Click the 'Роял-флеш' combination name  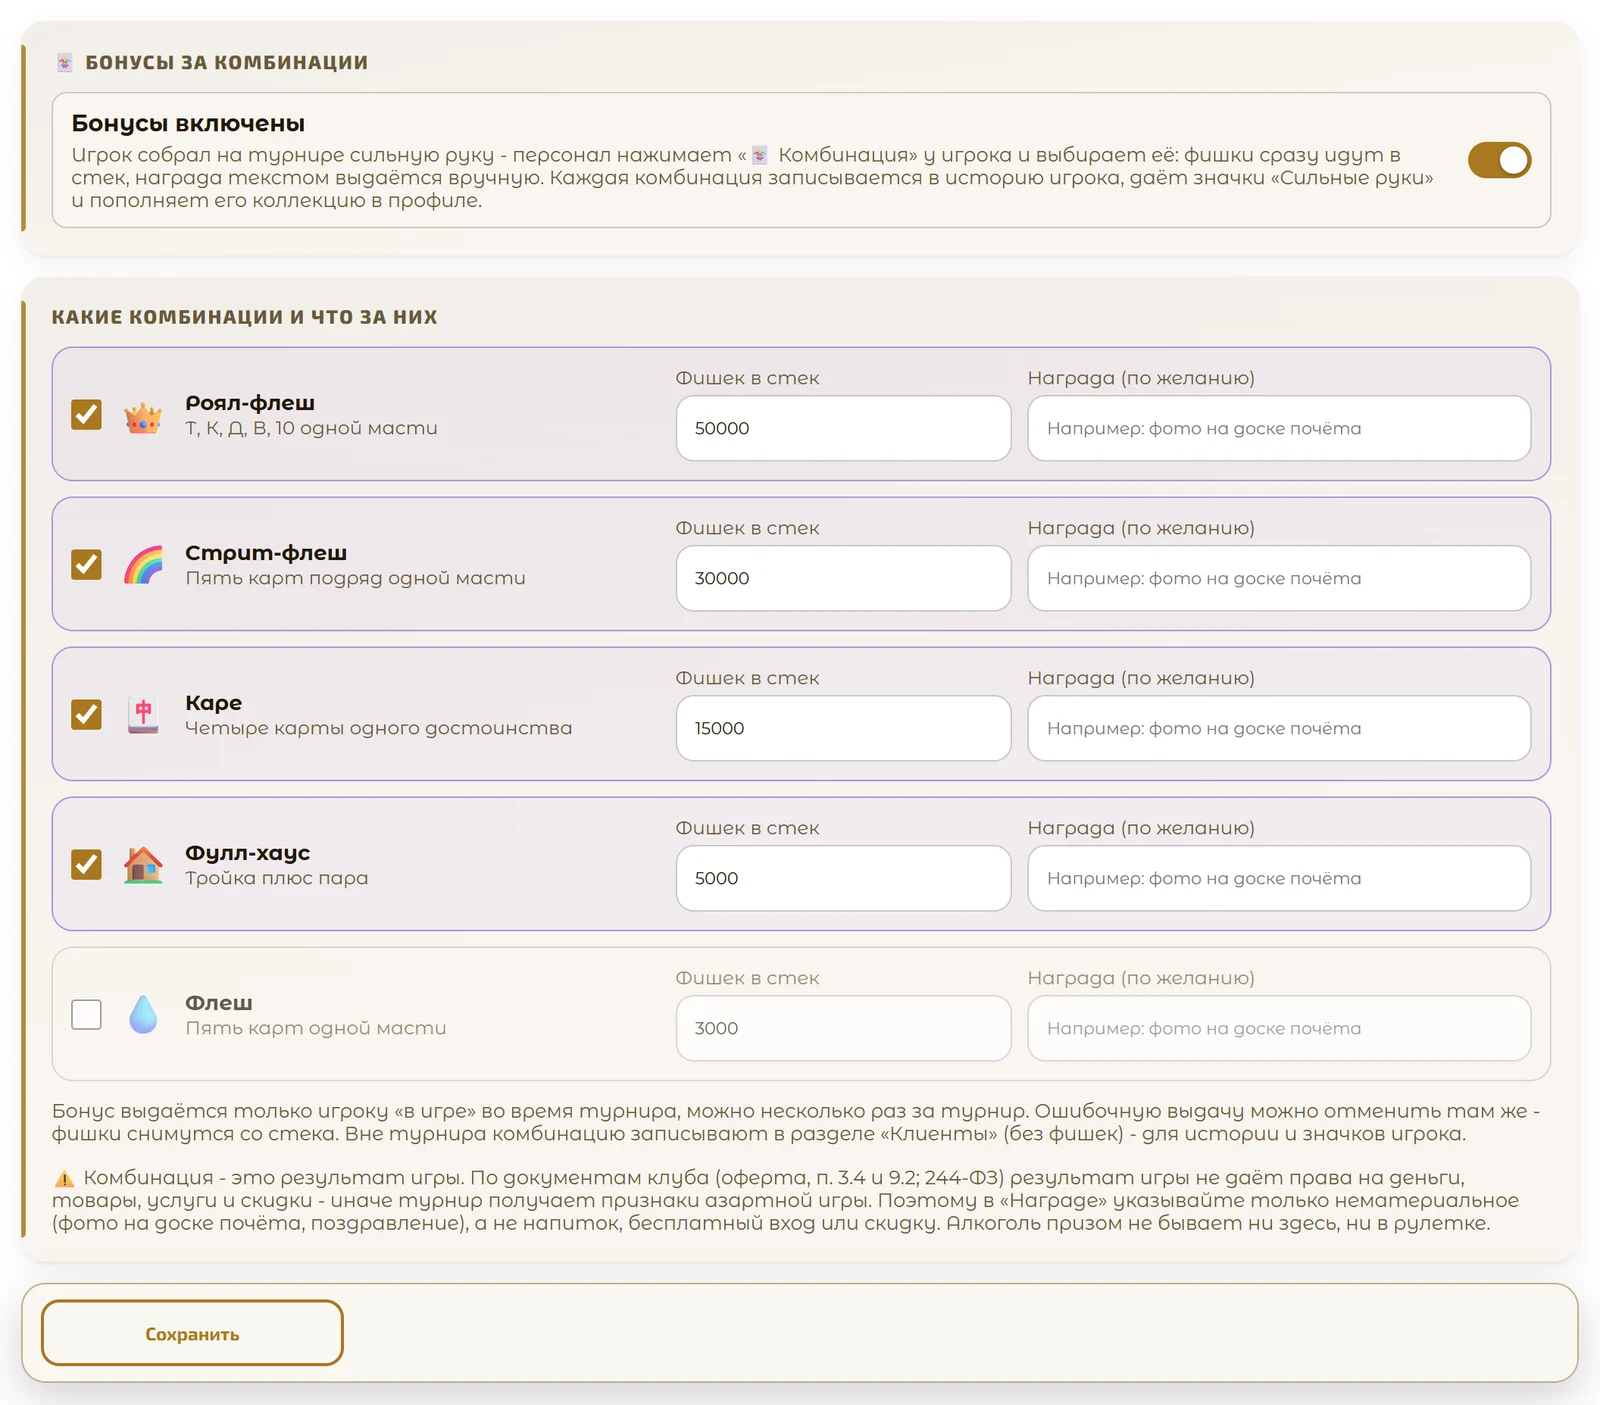coord(250,403)
